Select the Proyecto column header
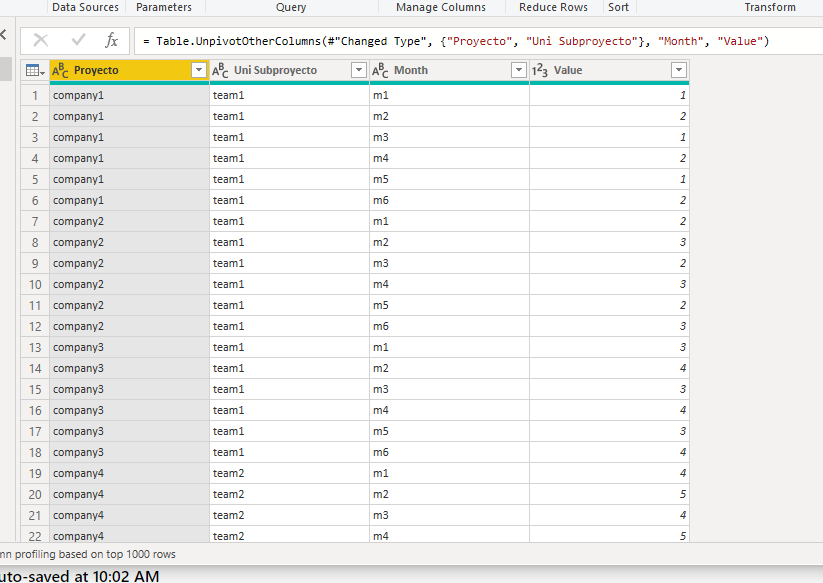Screen dimensions: 823x583 click(x=130, y=70)
